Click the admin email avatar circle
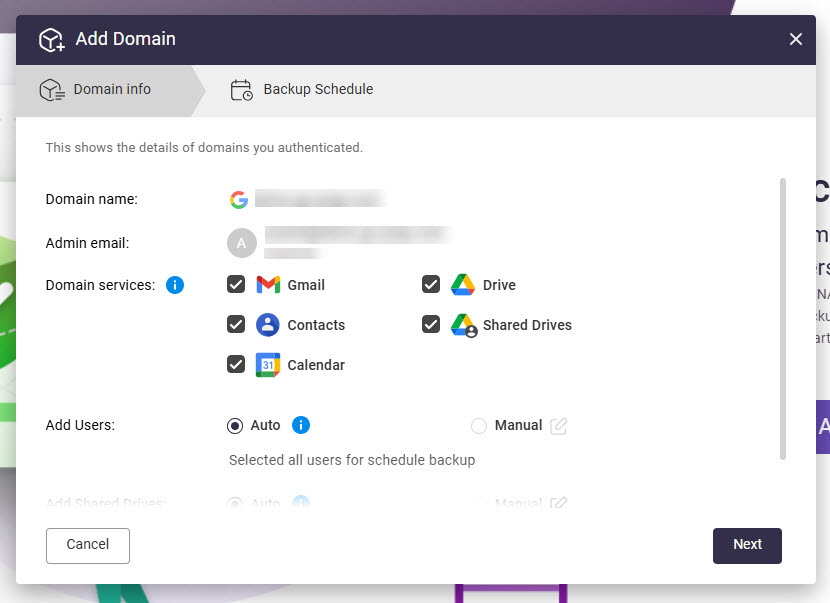This screenshot has height=603, width=830. click(241, 243)
